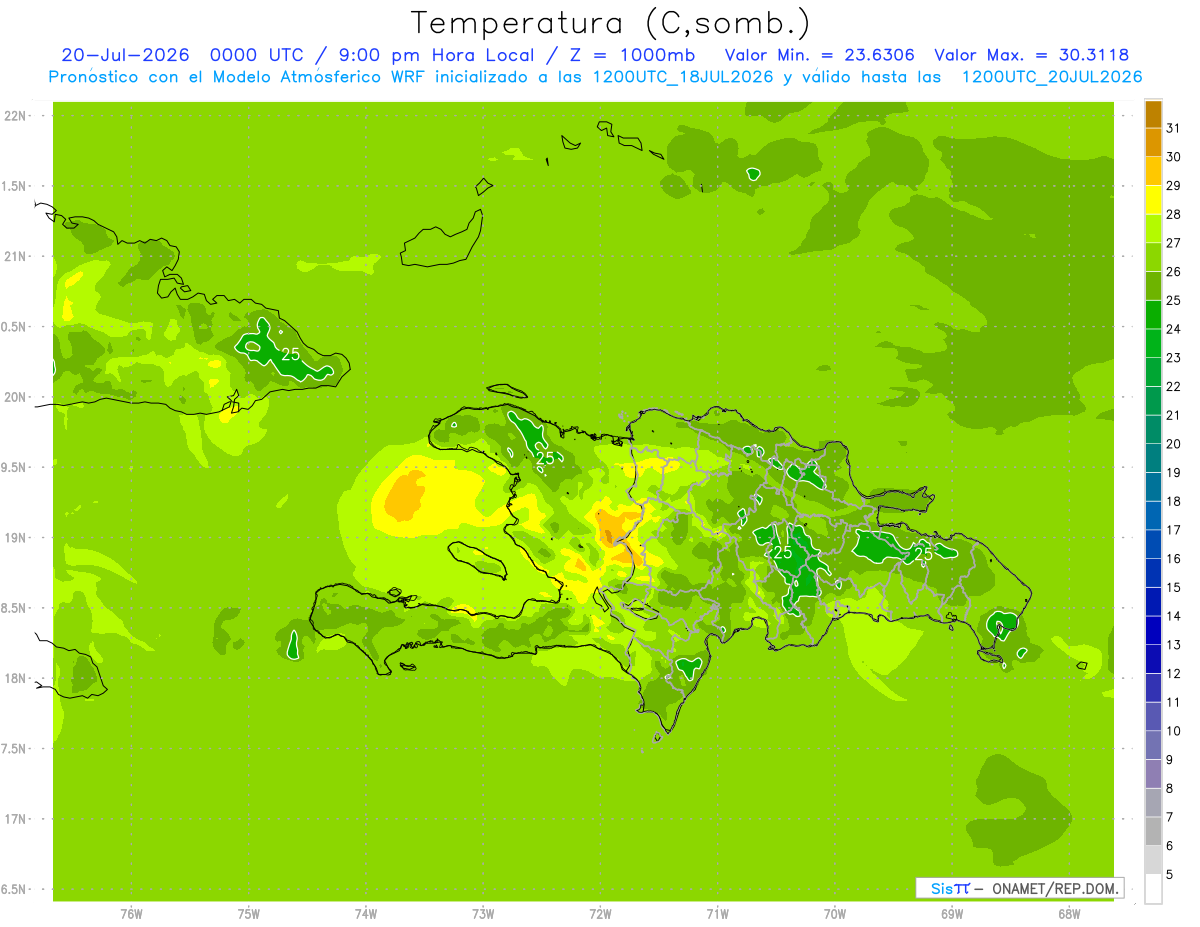Click the '69W' longitude label
Screen dimensions: 1200x927
[x=952, y=913]
